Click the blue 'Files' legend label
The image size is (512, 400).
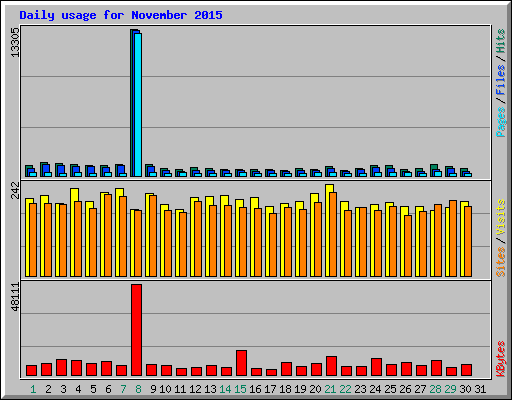(x=500, y=80)
